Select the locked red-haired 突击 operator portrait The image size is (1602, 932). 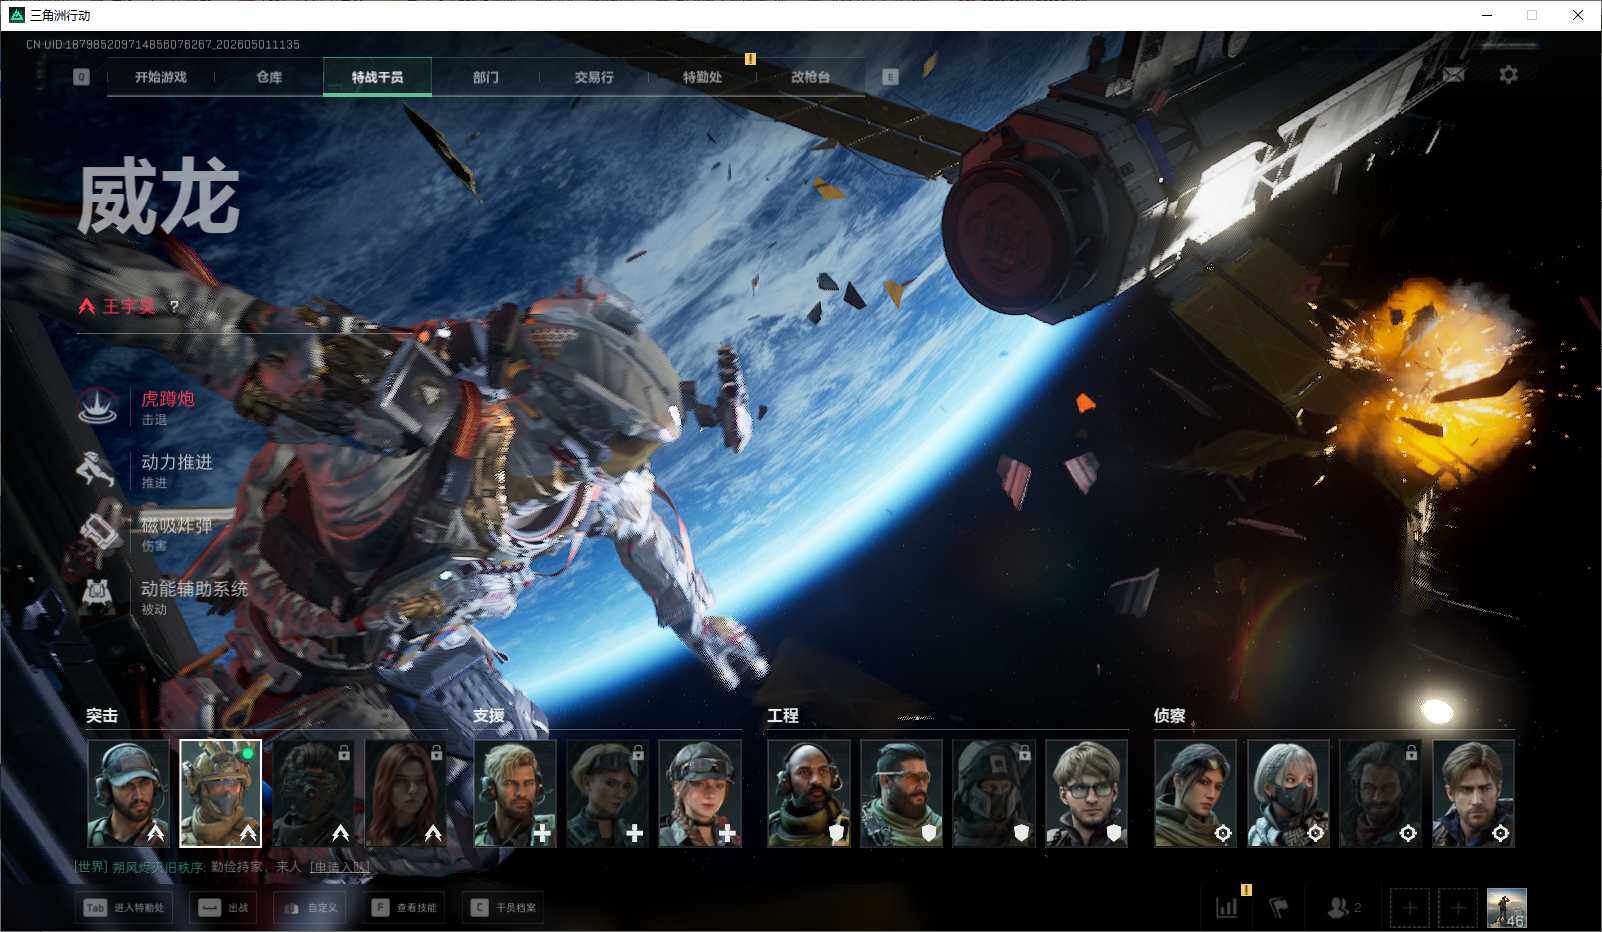tap(405, 793)
